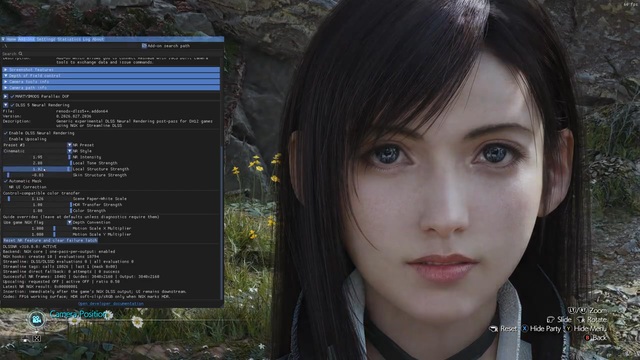This screenshot has width=640, height=360.
Task: Click the Back B button icon
Action: tap(587, 338)
